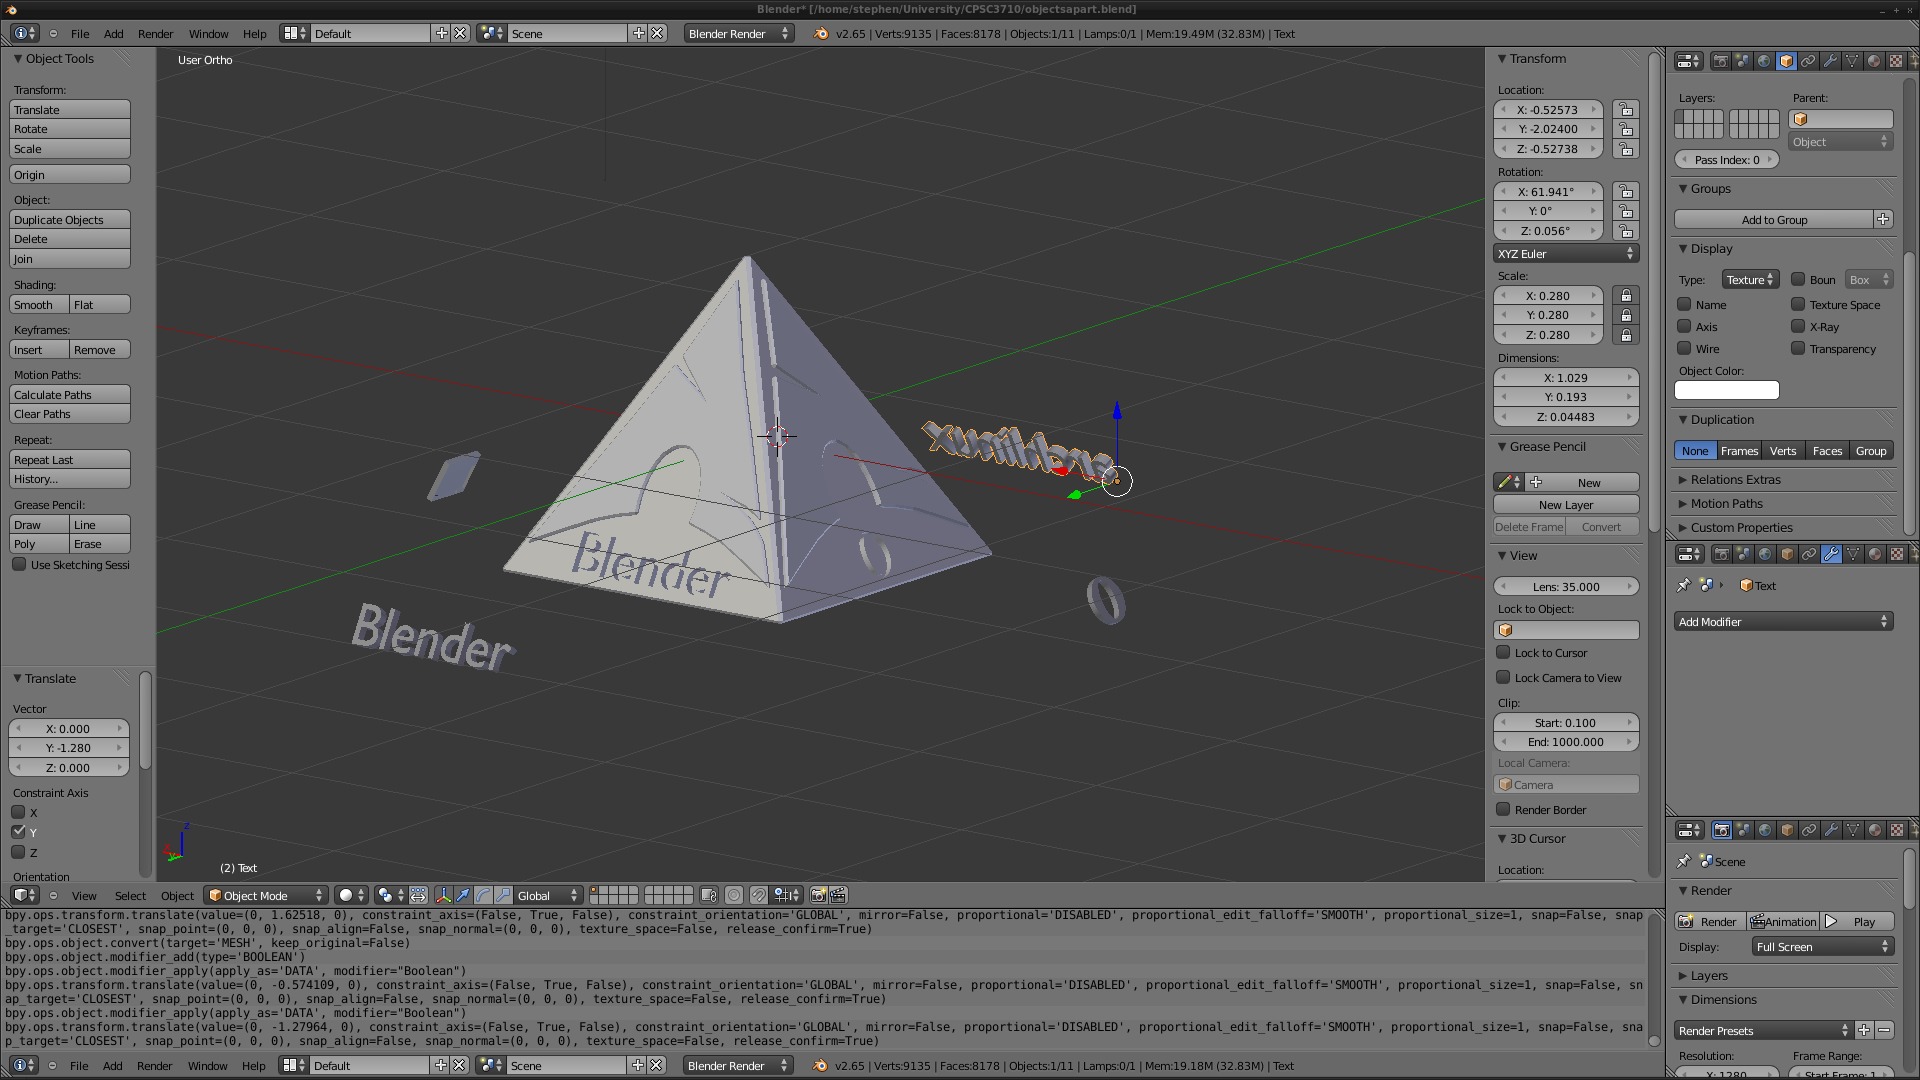Toggle snap magnet icon
The height and width of the screenshot is (1080, 1920).
(x=759, y=895)
